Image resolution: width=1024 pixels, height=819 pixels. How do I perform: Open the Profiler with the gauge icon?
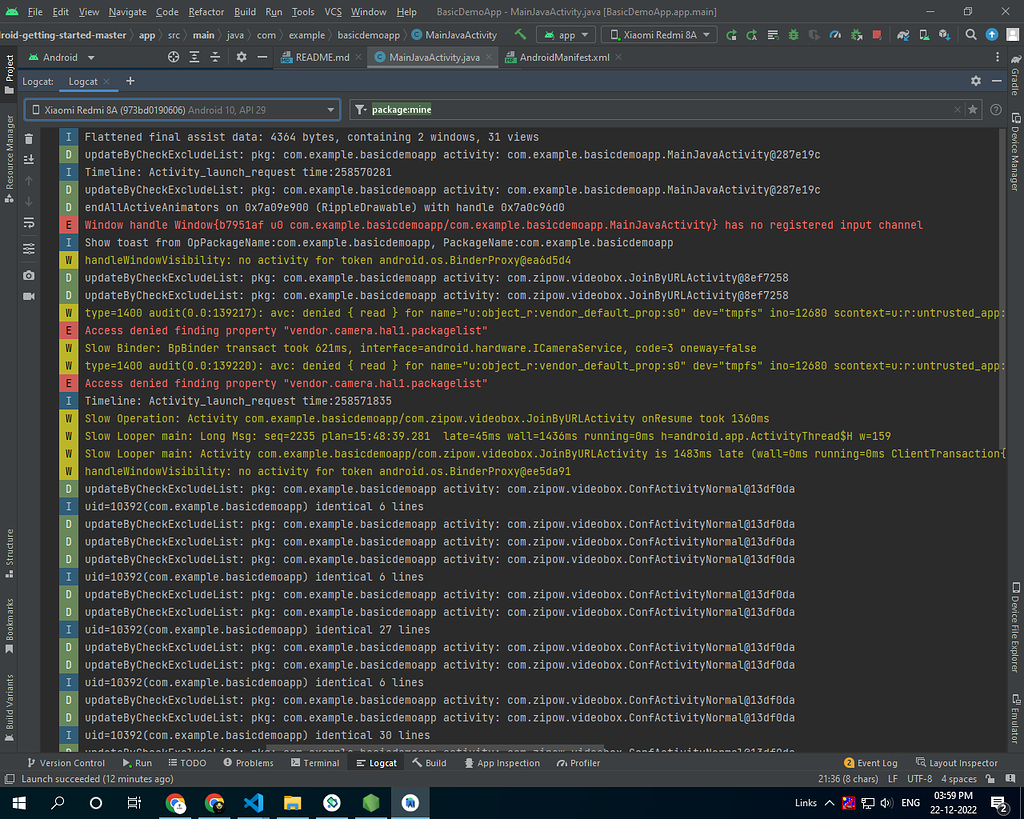click(x=834, y=33)
